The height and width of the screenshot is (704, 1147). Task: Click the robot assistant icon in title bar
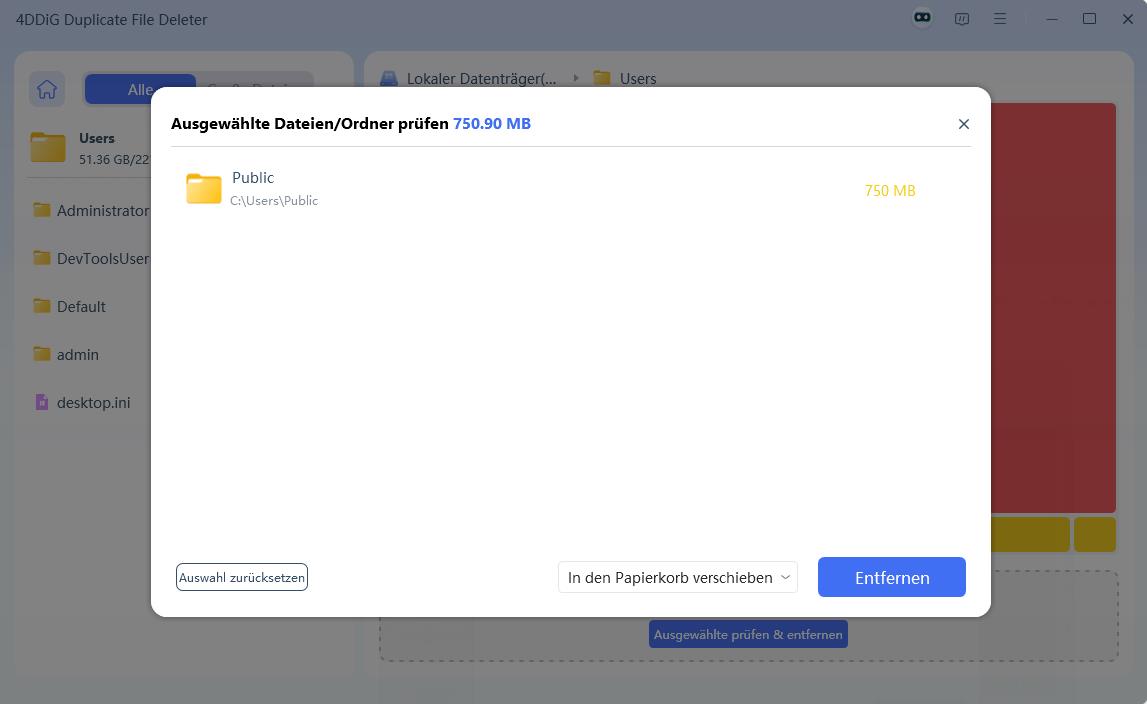point(922,18)
